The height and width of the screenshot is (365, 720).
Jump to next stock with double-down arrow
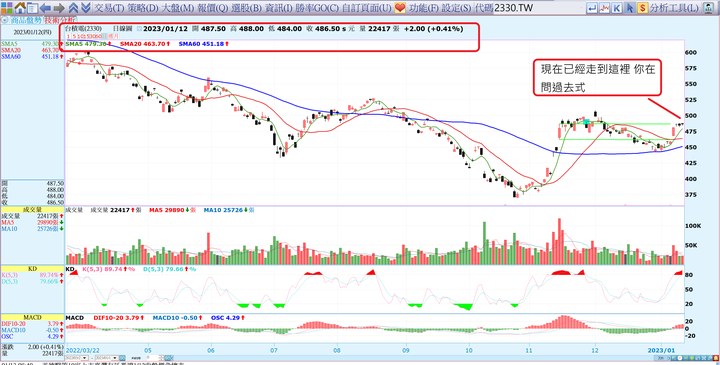tap(85, 8)
